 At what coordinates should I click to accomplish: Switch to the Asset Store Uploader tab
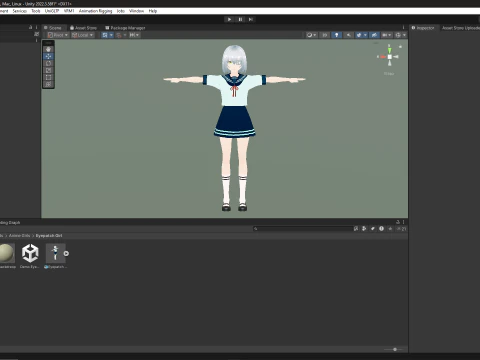coord(460,28)
